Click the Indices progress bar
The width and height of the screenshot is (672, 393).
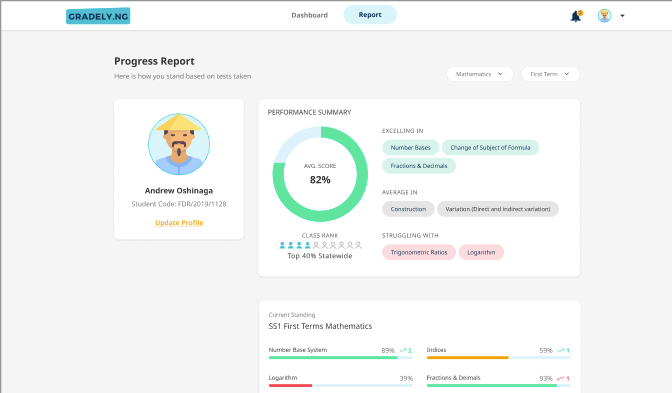click(x=498, y=357)
